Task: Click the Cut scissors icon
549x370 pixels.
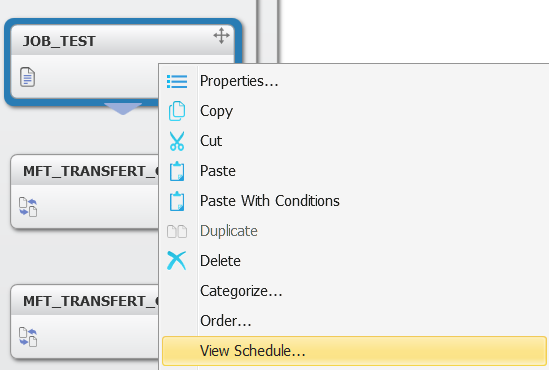Action: (x=177, y=141)
